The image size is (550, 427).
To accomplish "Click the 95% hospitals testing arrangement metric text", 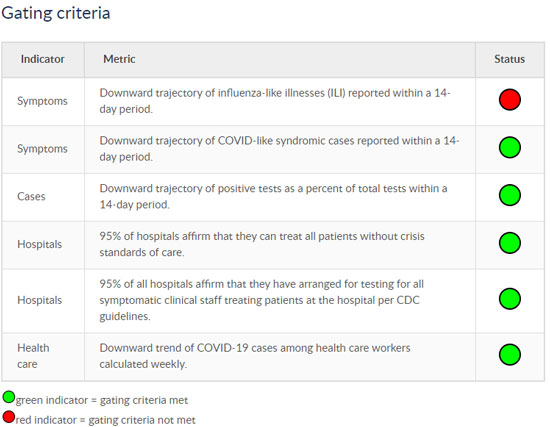I will tap(261, 300).
